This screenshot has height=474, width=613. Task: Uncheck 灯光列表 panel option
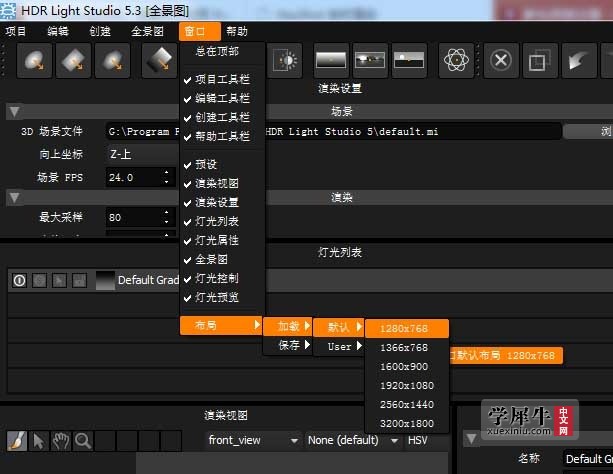[222, 221]
